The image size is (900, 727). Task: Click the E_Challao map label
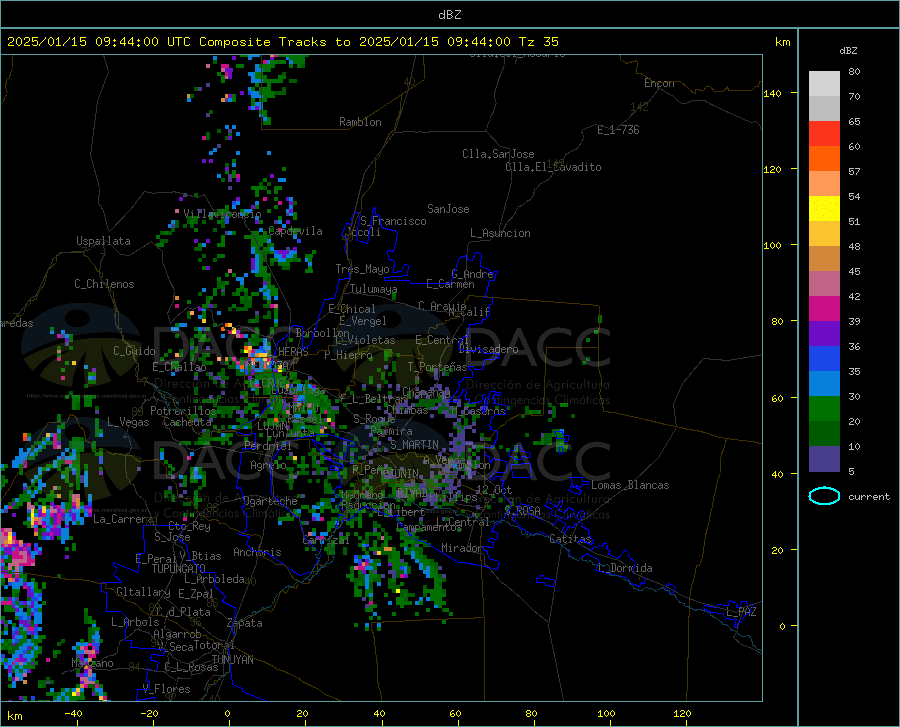click(179, 367)
